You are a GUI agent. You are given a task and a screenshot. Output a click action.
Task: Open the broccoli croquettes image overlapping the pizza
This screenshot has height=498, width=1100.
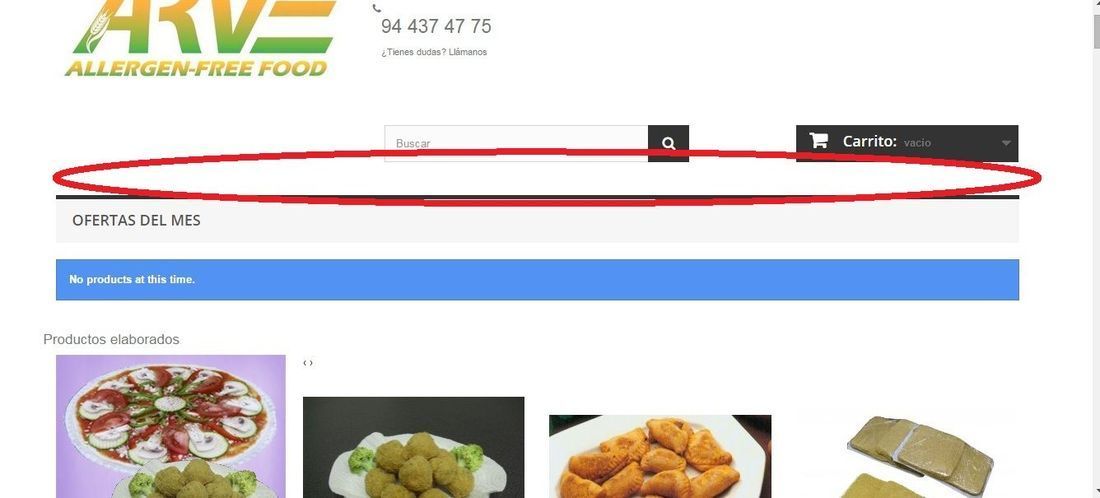[186, 480]
